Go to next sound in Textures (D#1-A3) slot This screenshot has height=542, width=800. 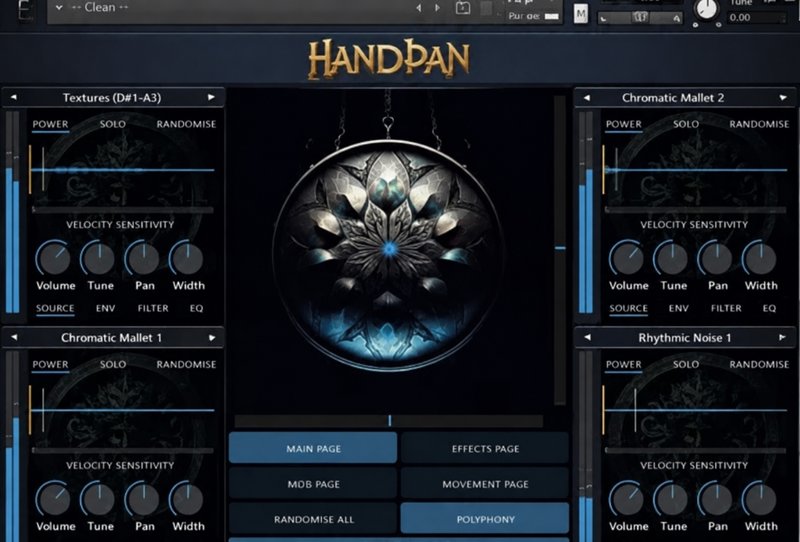click(x=211, y=97)
